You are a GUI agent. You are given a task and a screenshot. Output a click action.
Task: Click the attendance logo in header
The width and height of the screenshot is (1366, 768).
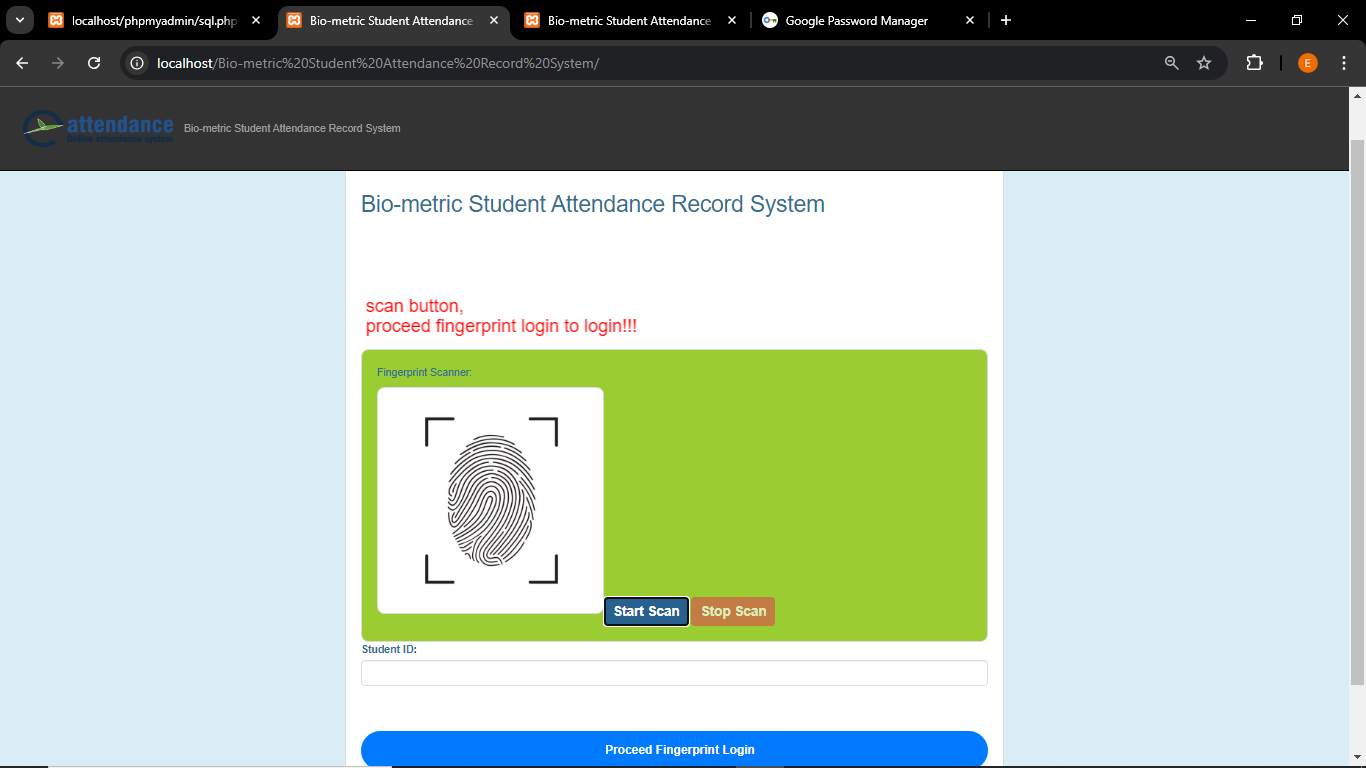[x=98, y=128]
